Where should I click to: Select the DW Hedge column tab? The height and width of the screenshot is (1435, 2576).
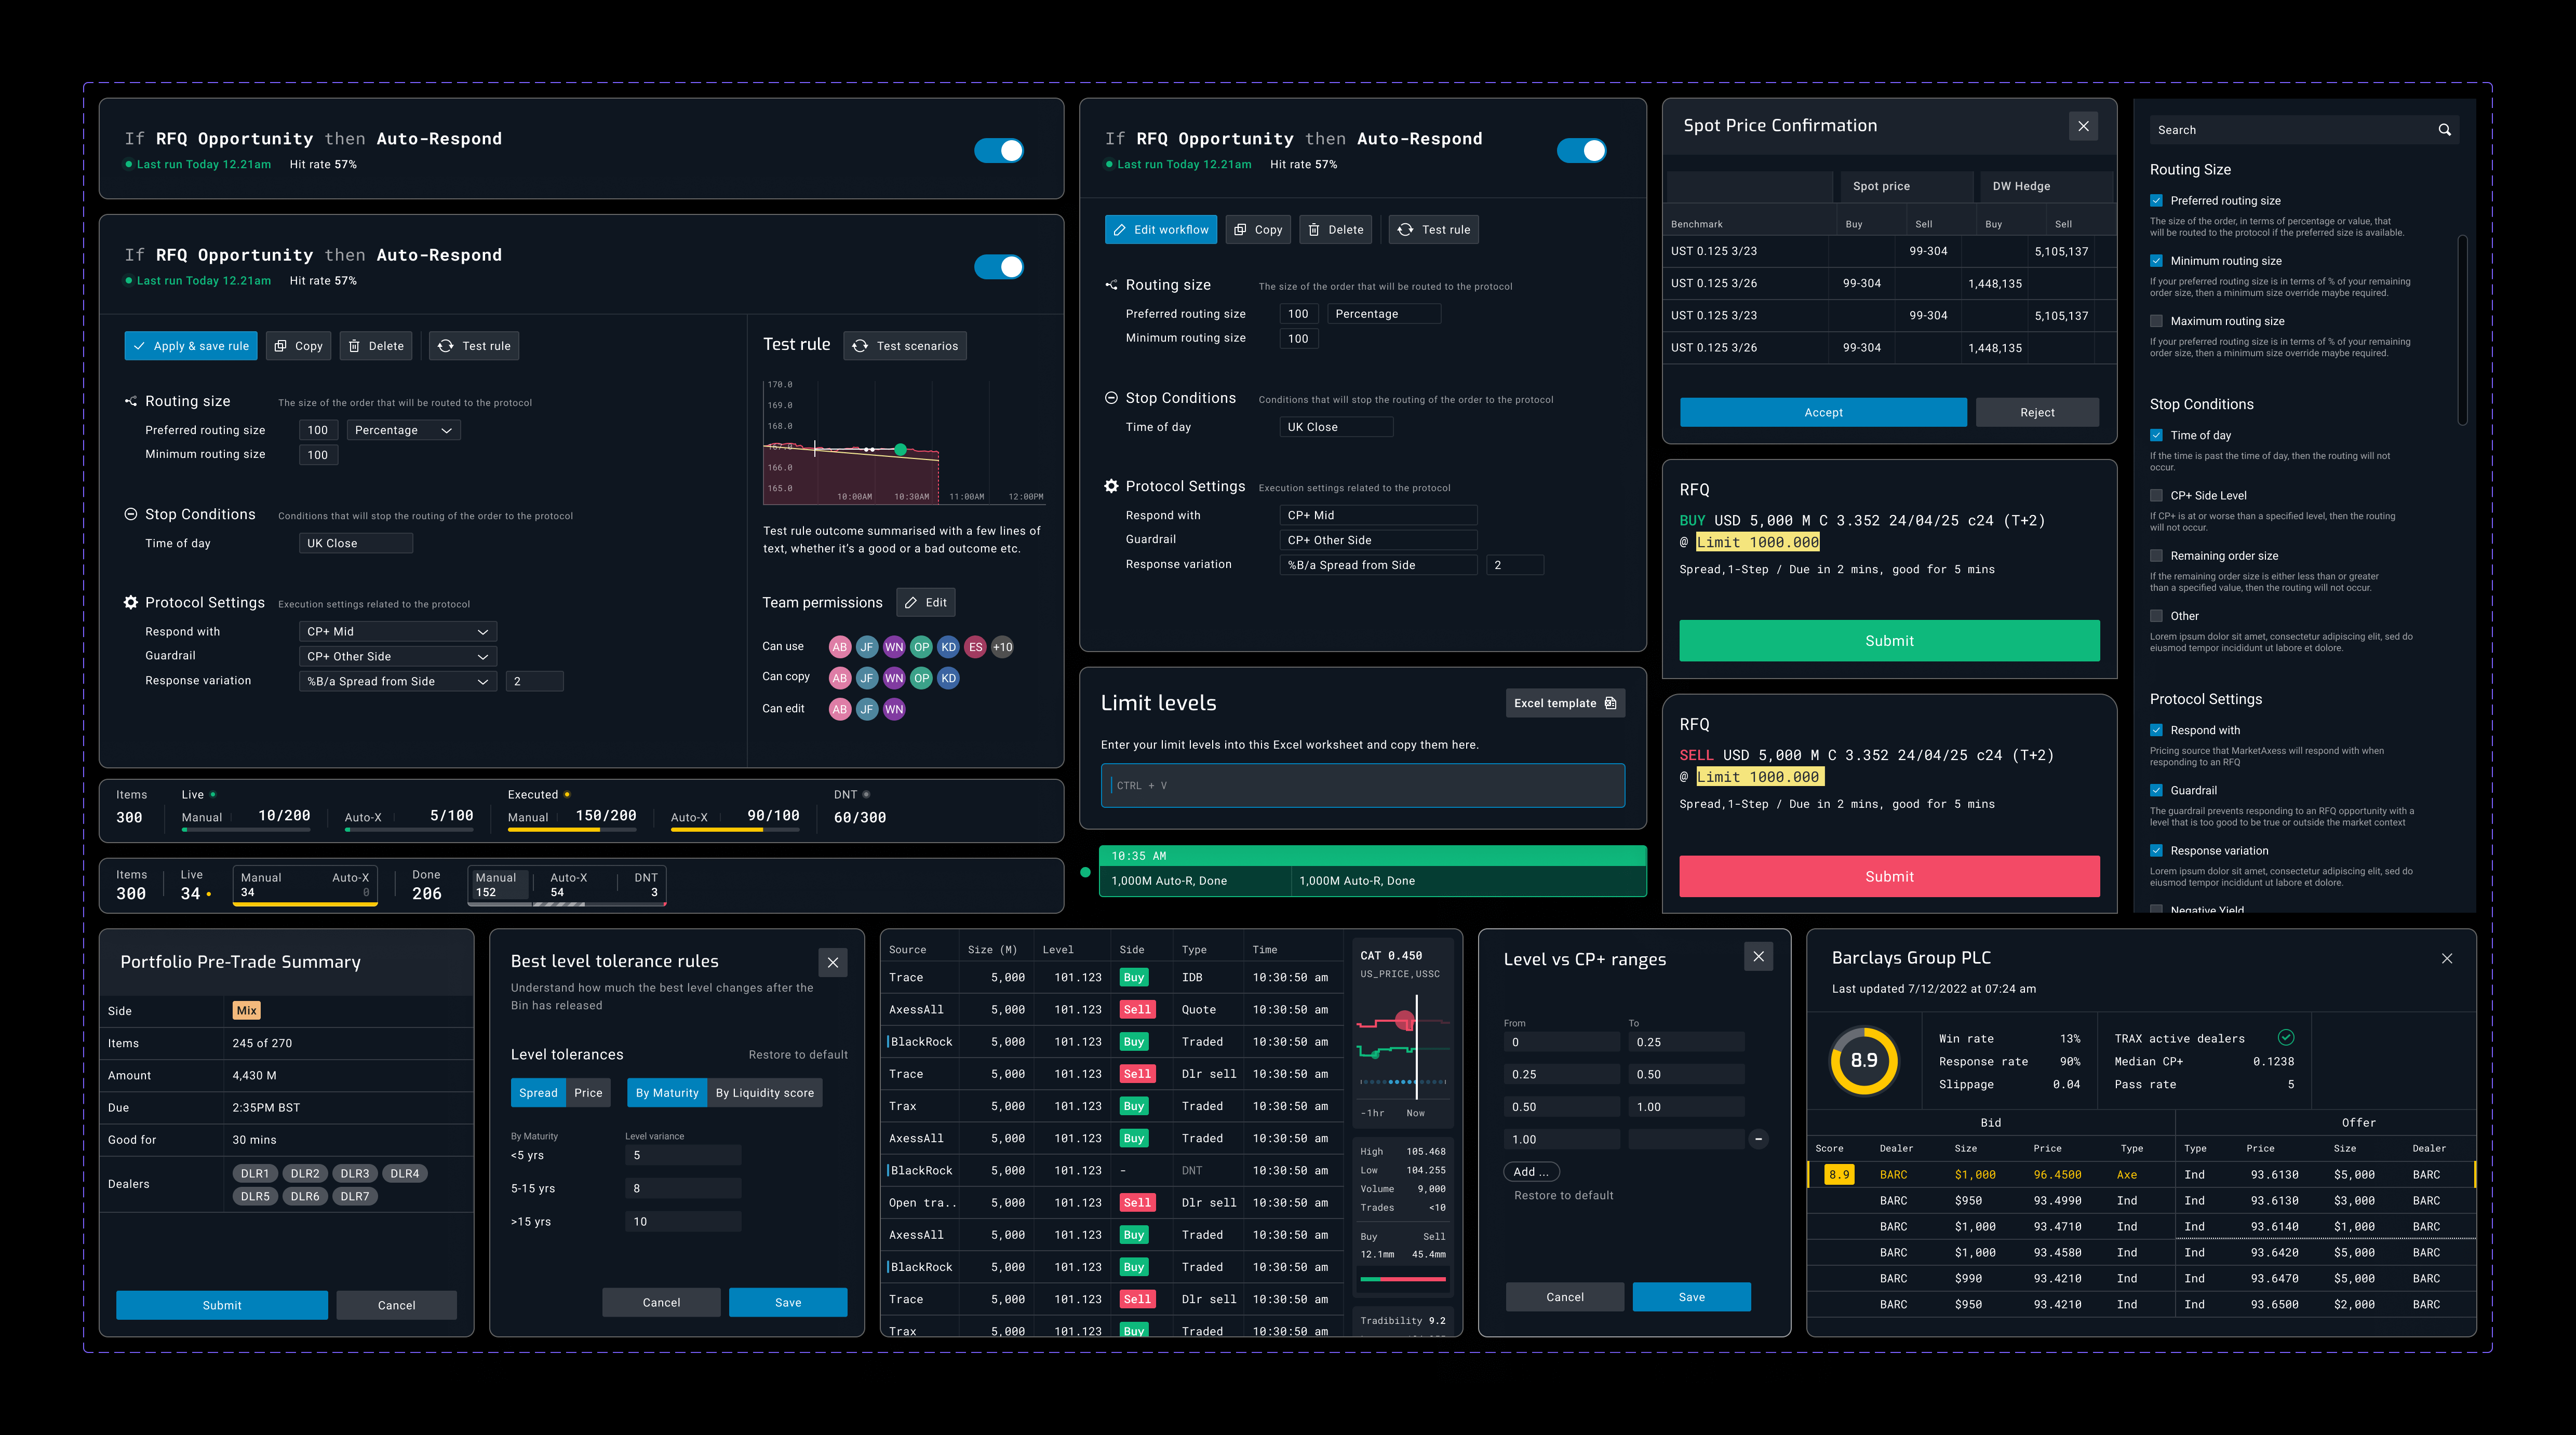point(2046,186)
